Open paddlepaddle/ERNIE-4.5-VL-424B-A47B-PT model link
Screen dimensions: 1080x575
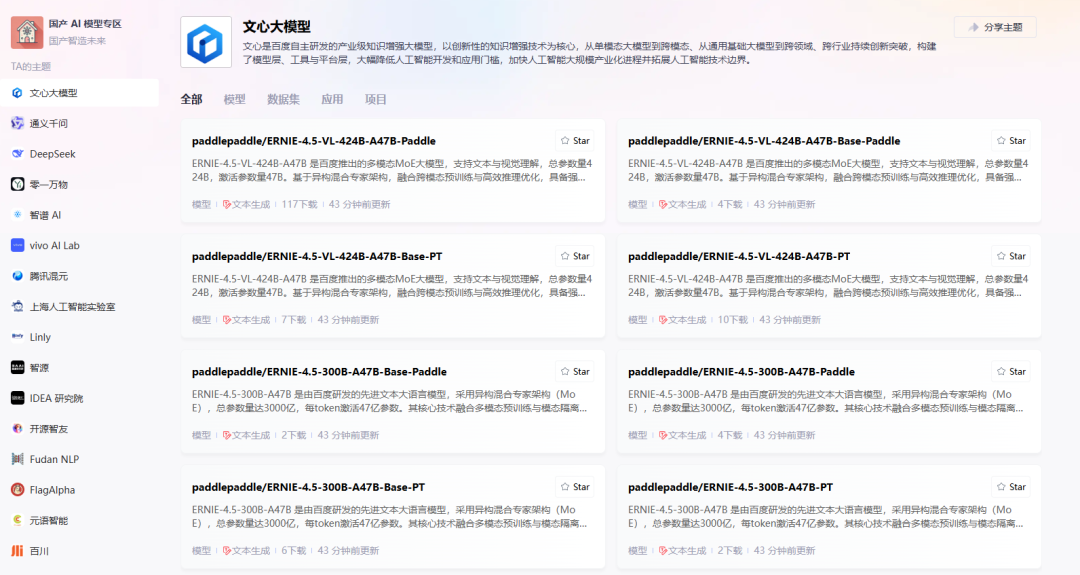pyautogui.click(x=739, y=256)
